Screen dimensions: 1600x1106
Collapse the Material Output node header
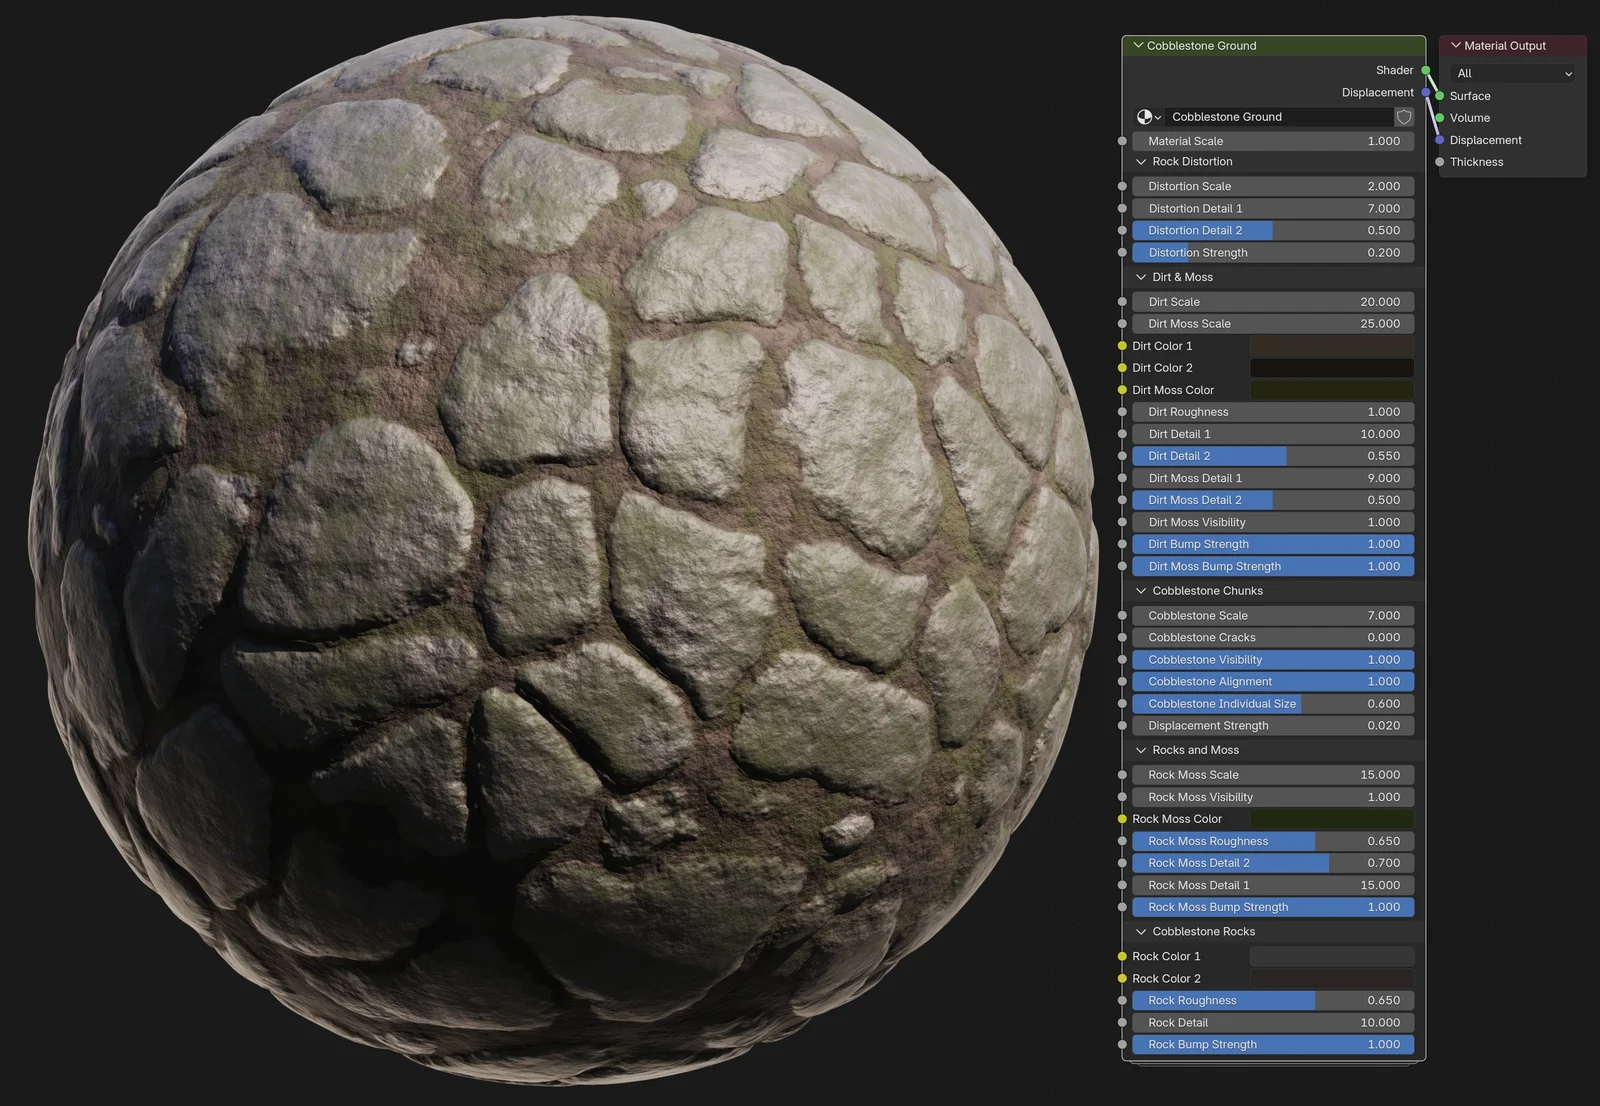[x=1456, y=45]
